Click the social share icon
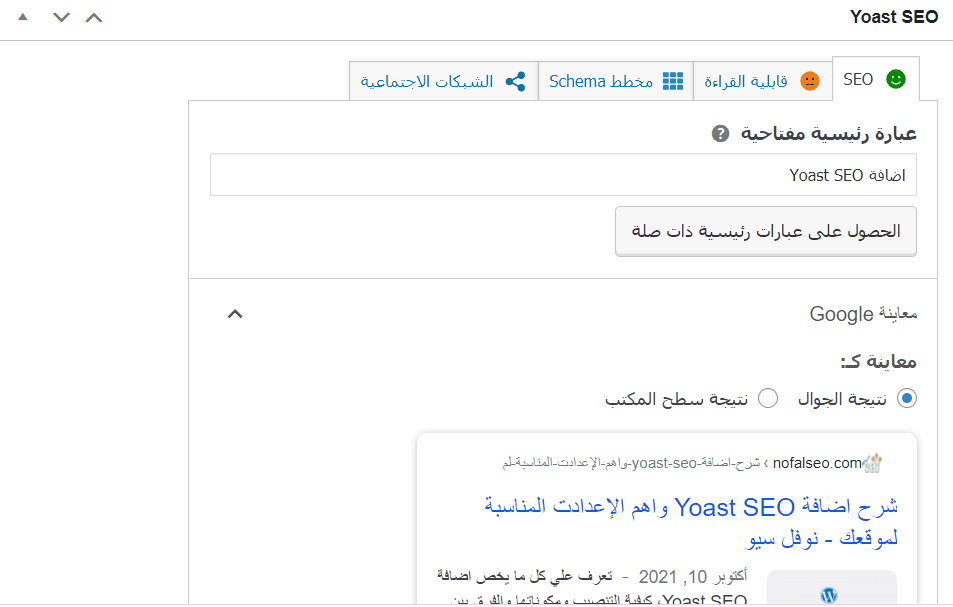The image size is (953, 607). tap(515, 81)
